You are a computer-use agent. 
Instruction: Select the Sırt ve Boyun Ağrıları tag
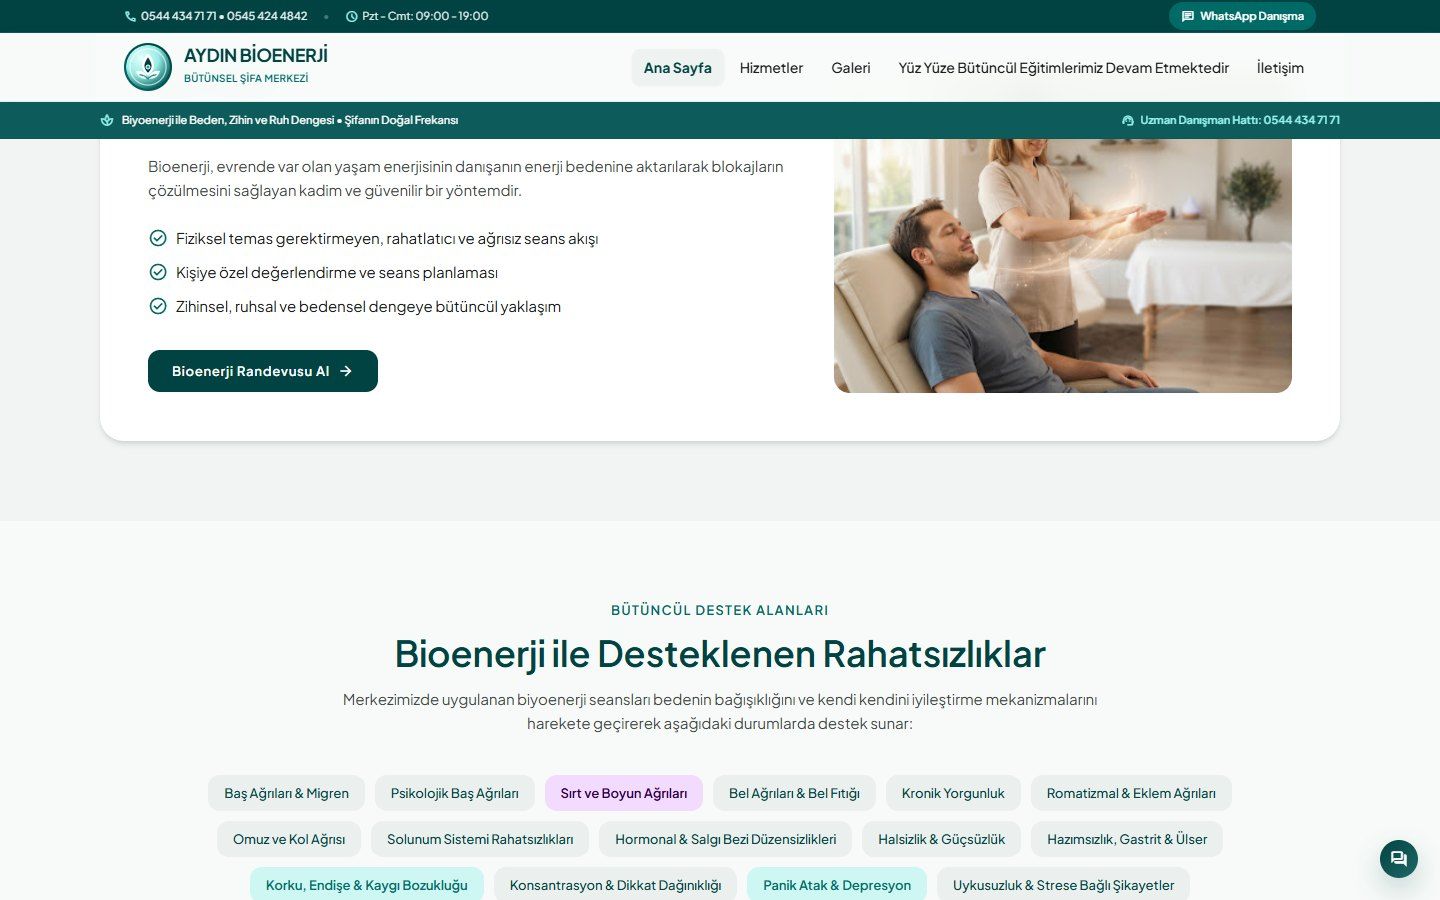624,793
